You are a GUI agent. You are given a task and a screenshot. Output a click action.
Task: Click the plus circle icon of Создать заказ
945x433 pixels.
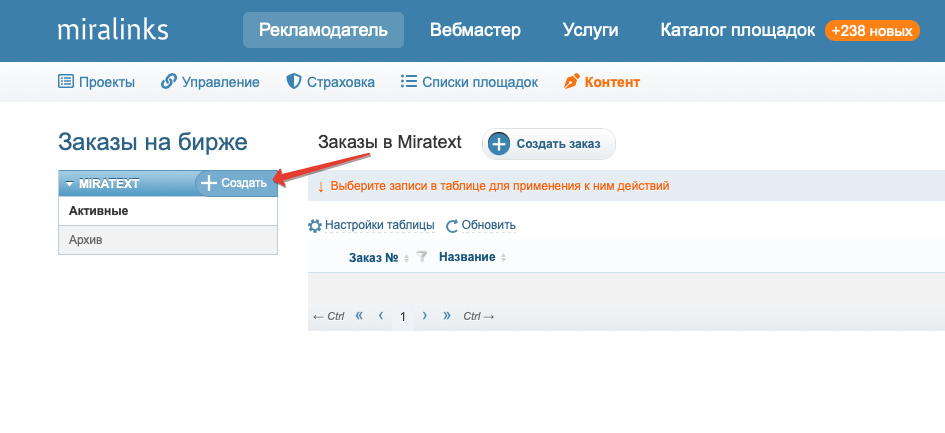pos(499,144)
